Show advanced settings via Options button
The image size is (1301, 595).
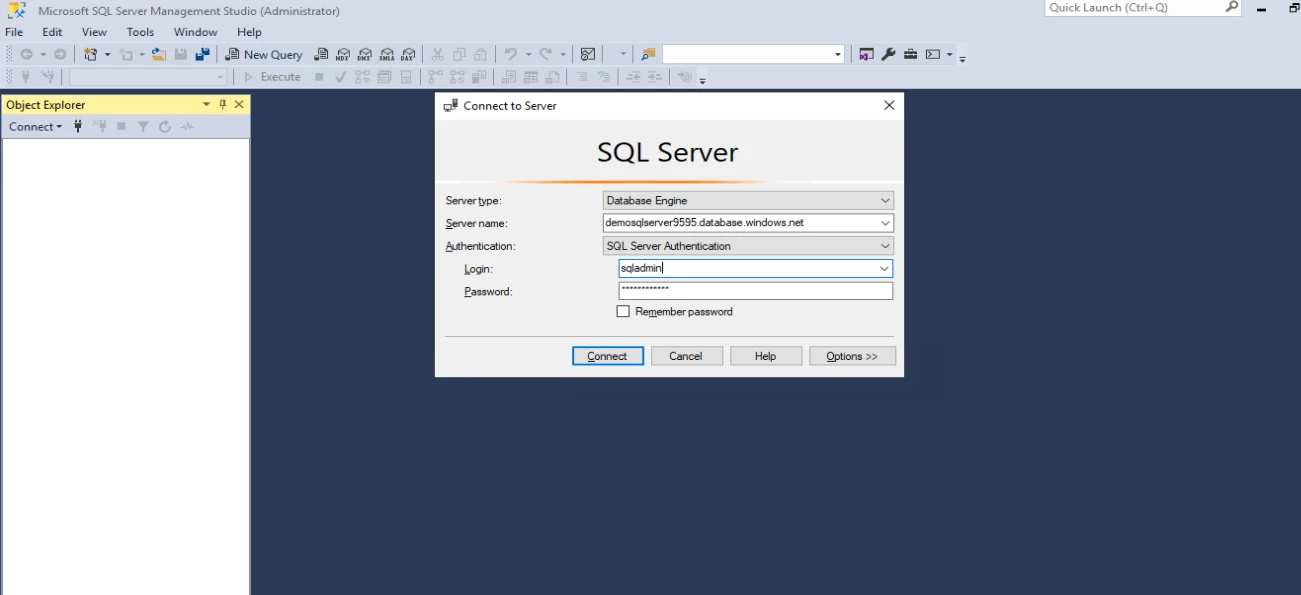tap(852, 355)
